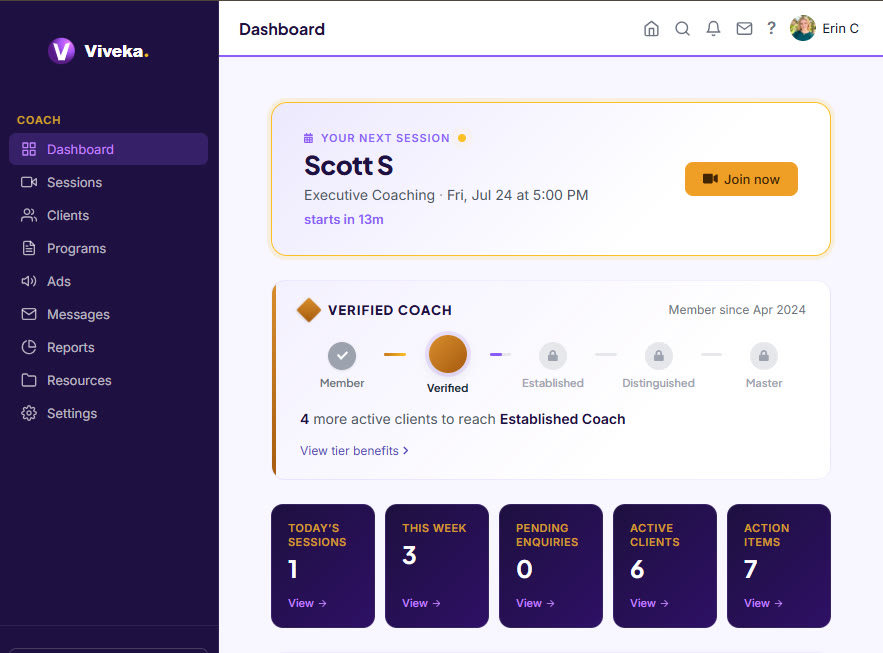Click the Ads megaphone icon
This screenshot has height=653, width=883.
(x=29, y=281)
